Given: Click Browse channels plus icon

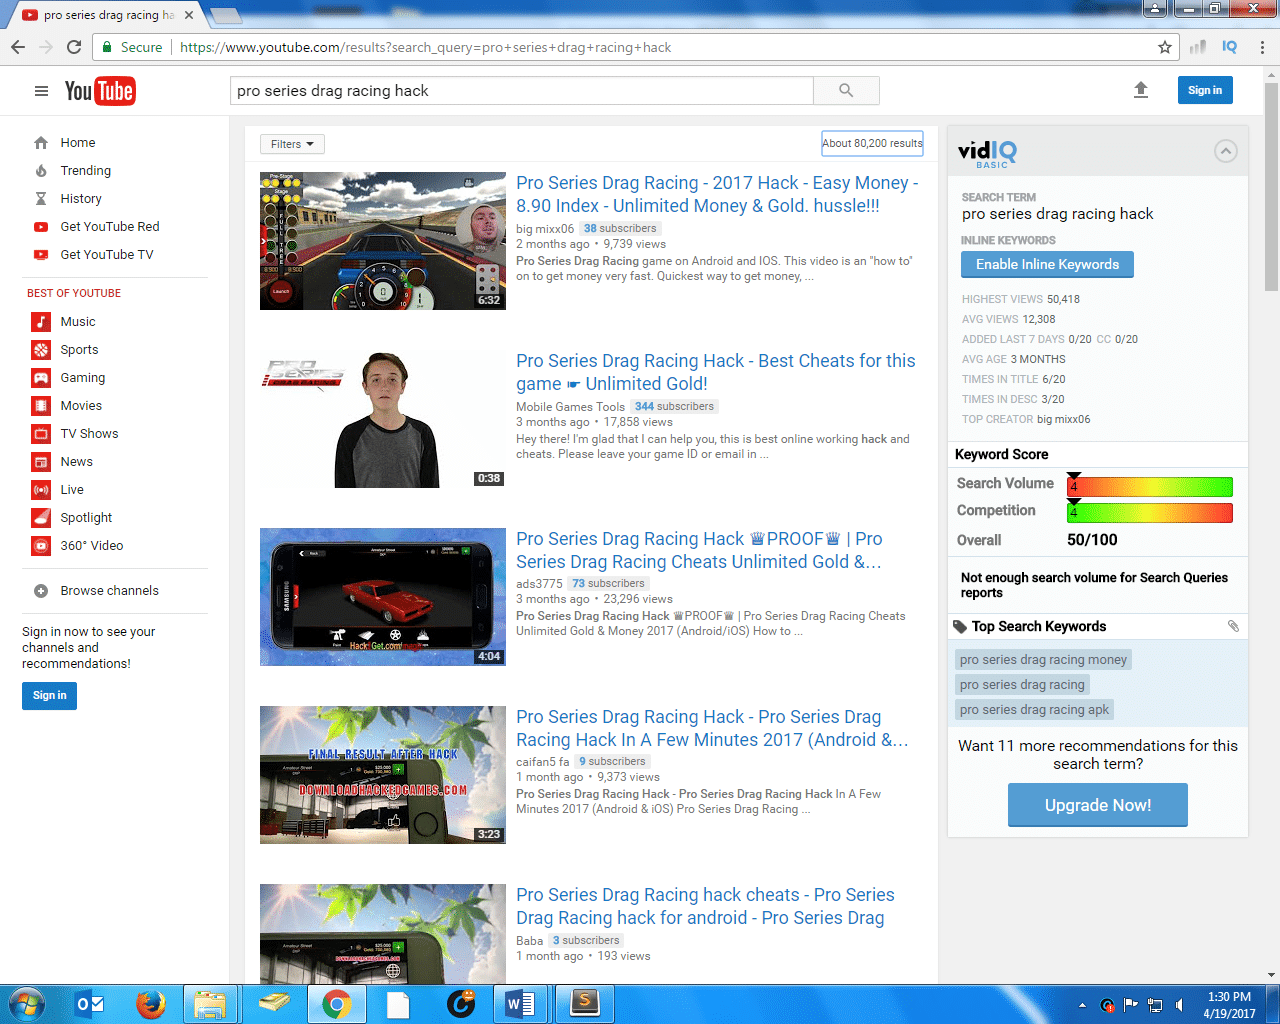Looking at the screenshot, I should [41, 591].
